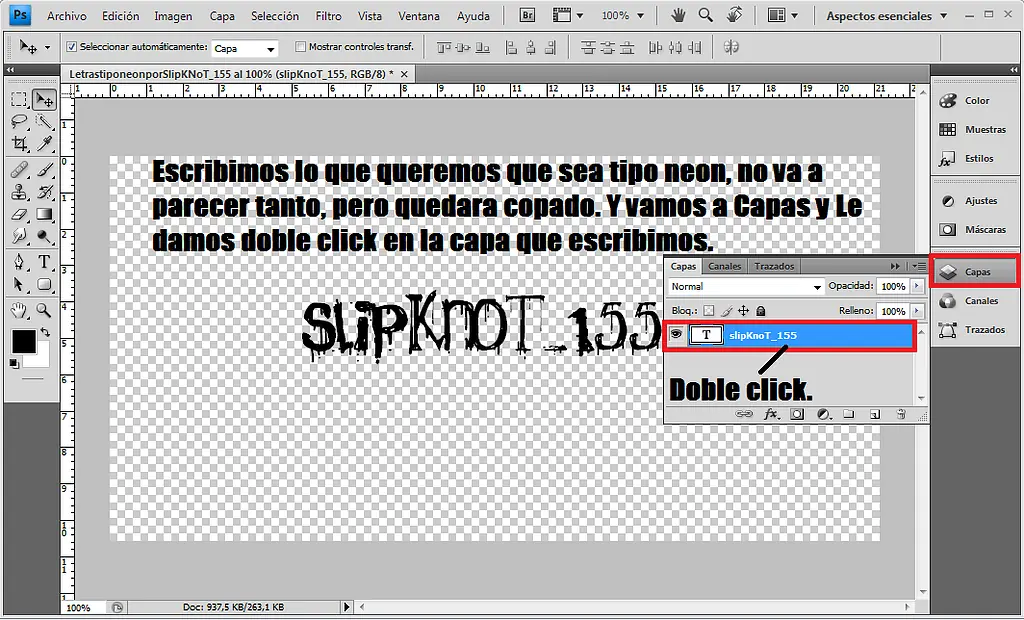Click the black foreground color swatch
The height and width of the screenshot is (620, 1024).
pos(23,341)
